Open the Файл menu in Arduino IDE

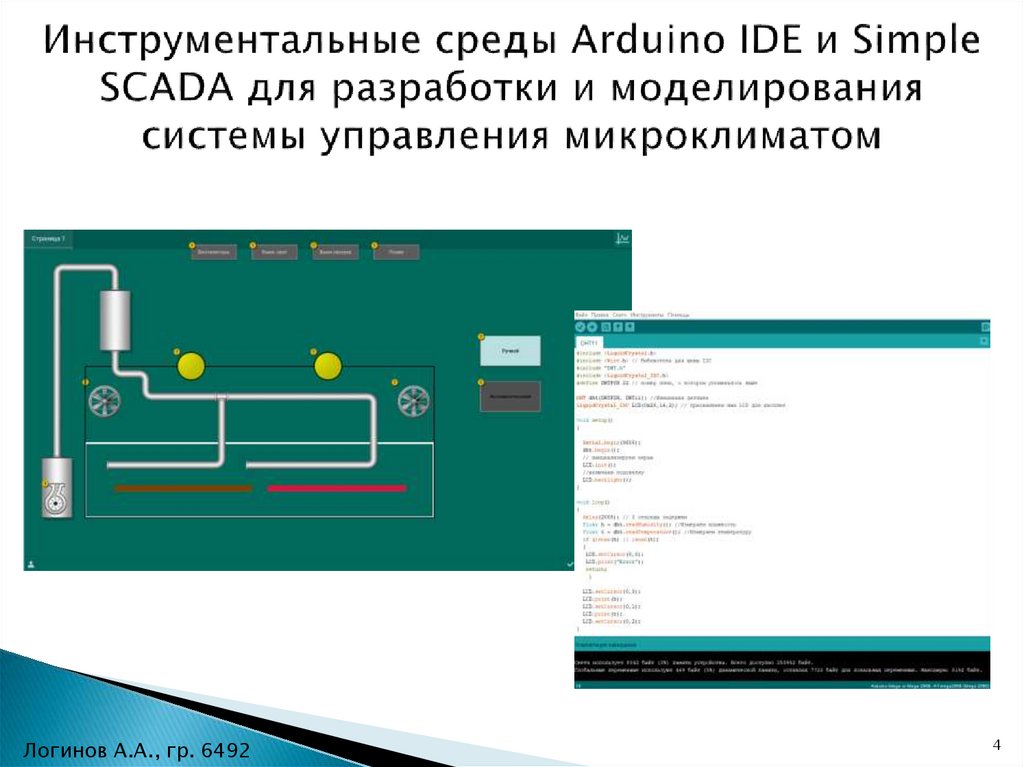click(582, 311)
